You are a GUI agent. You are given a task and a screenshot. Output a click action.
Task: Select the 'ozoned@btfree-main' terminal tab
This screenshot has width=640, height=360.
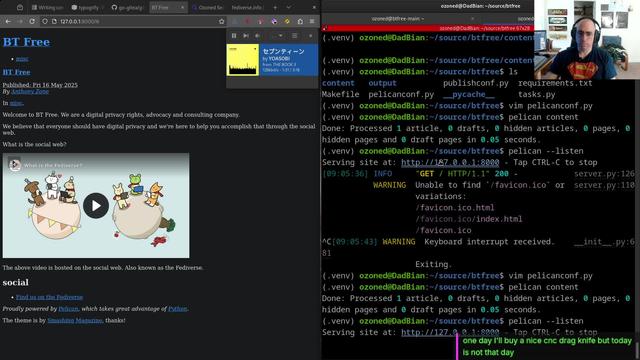(x=398, y=19)
